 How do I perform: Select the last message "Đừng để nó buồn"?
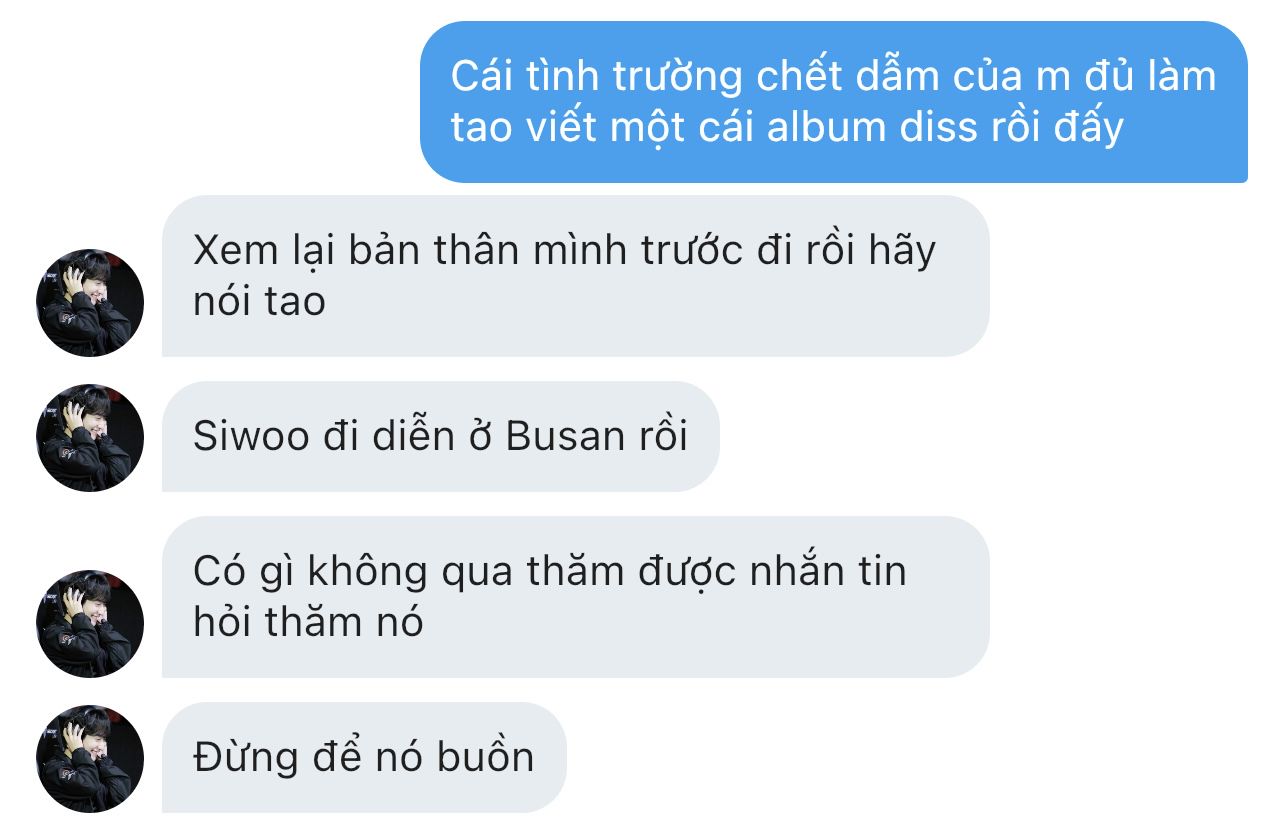click(364, 757)
